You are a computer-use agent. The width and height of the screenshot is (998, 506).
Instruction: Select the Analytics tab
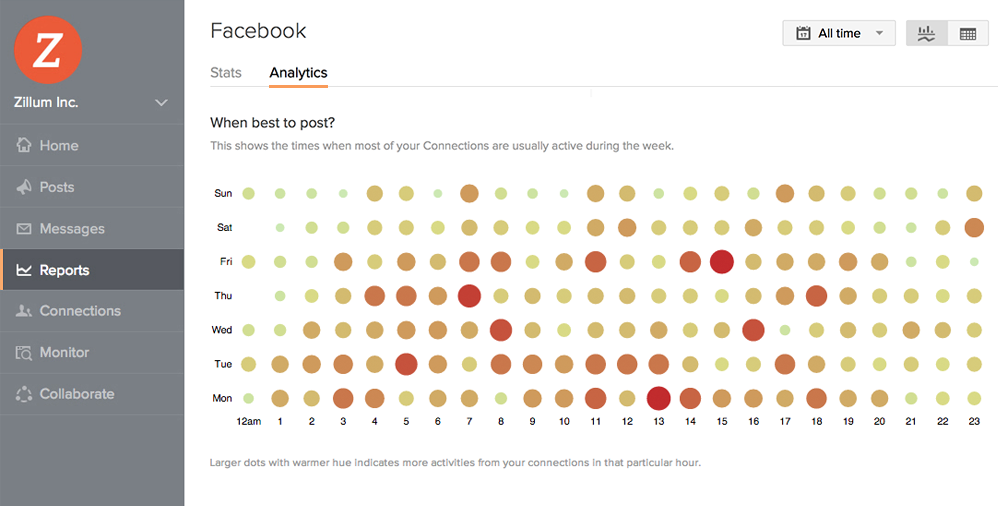pyautogui.click(x=298, y=73)
